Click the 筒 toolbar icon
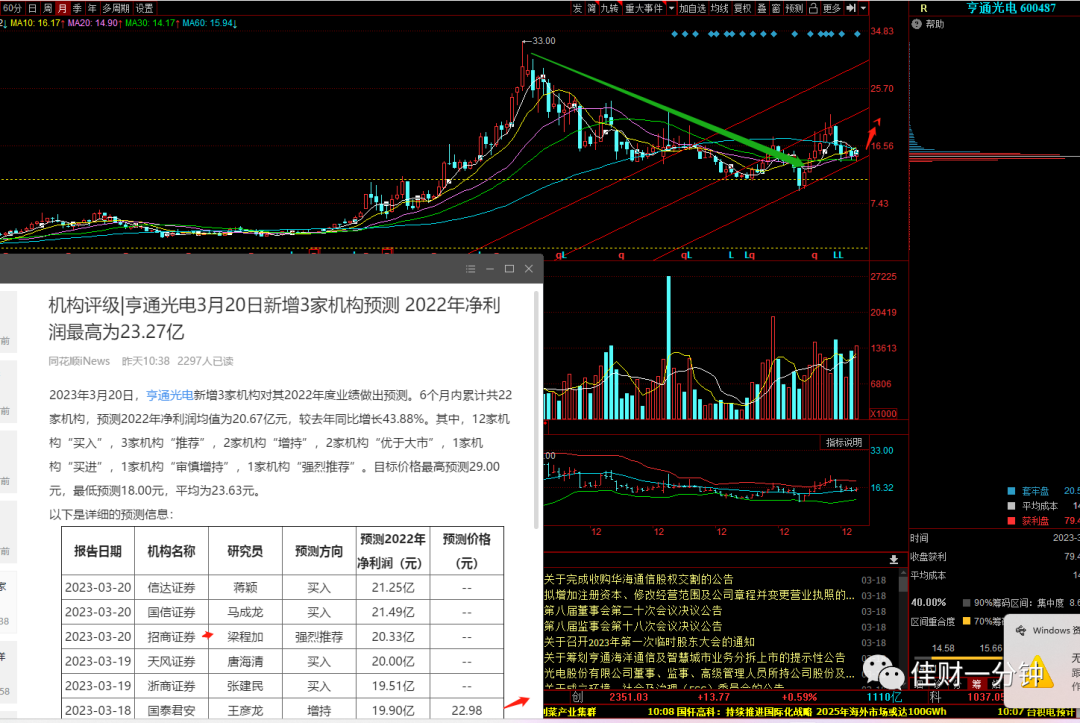 (592, 8)
